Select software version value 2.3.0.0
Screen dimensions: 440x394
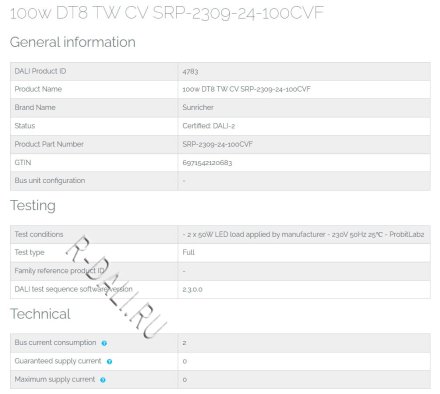[x=192, y=289]
